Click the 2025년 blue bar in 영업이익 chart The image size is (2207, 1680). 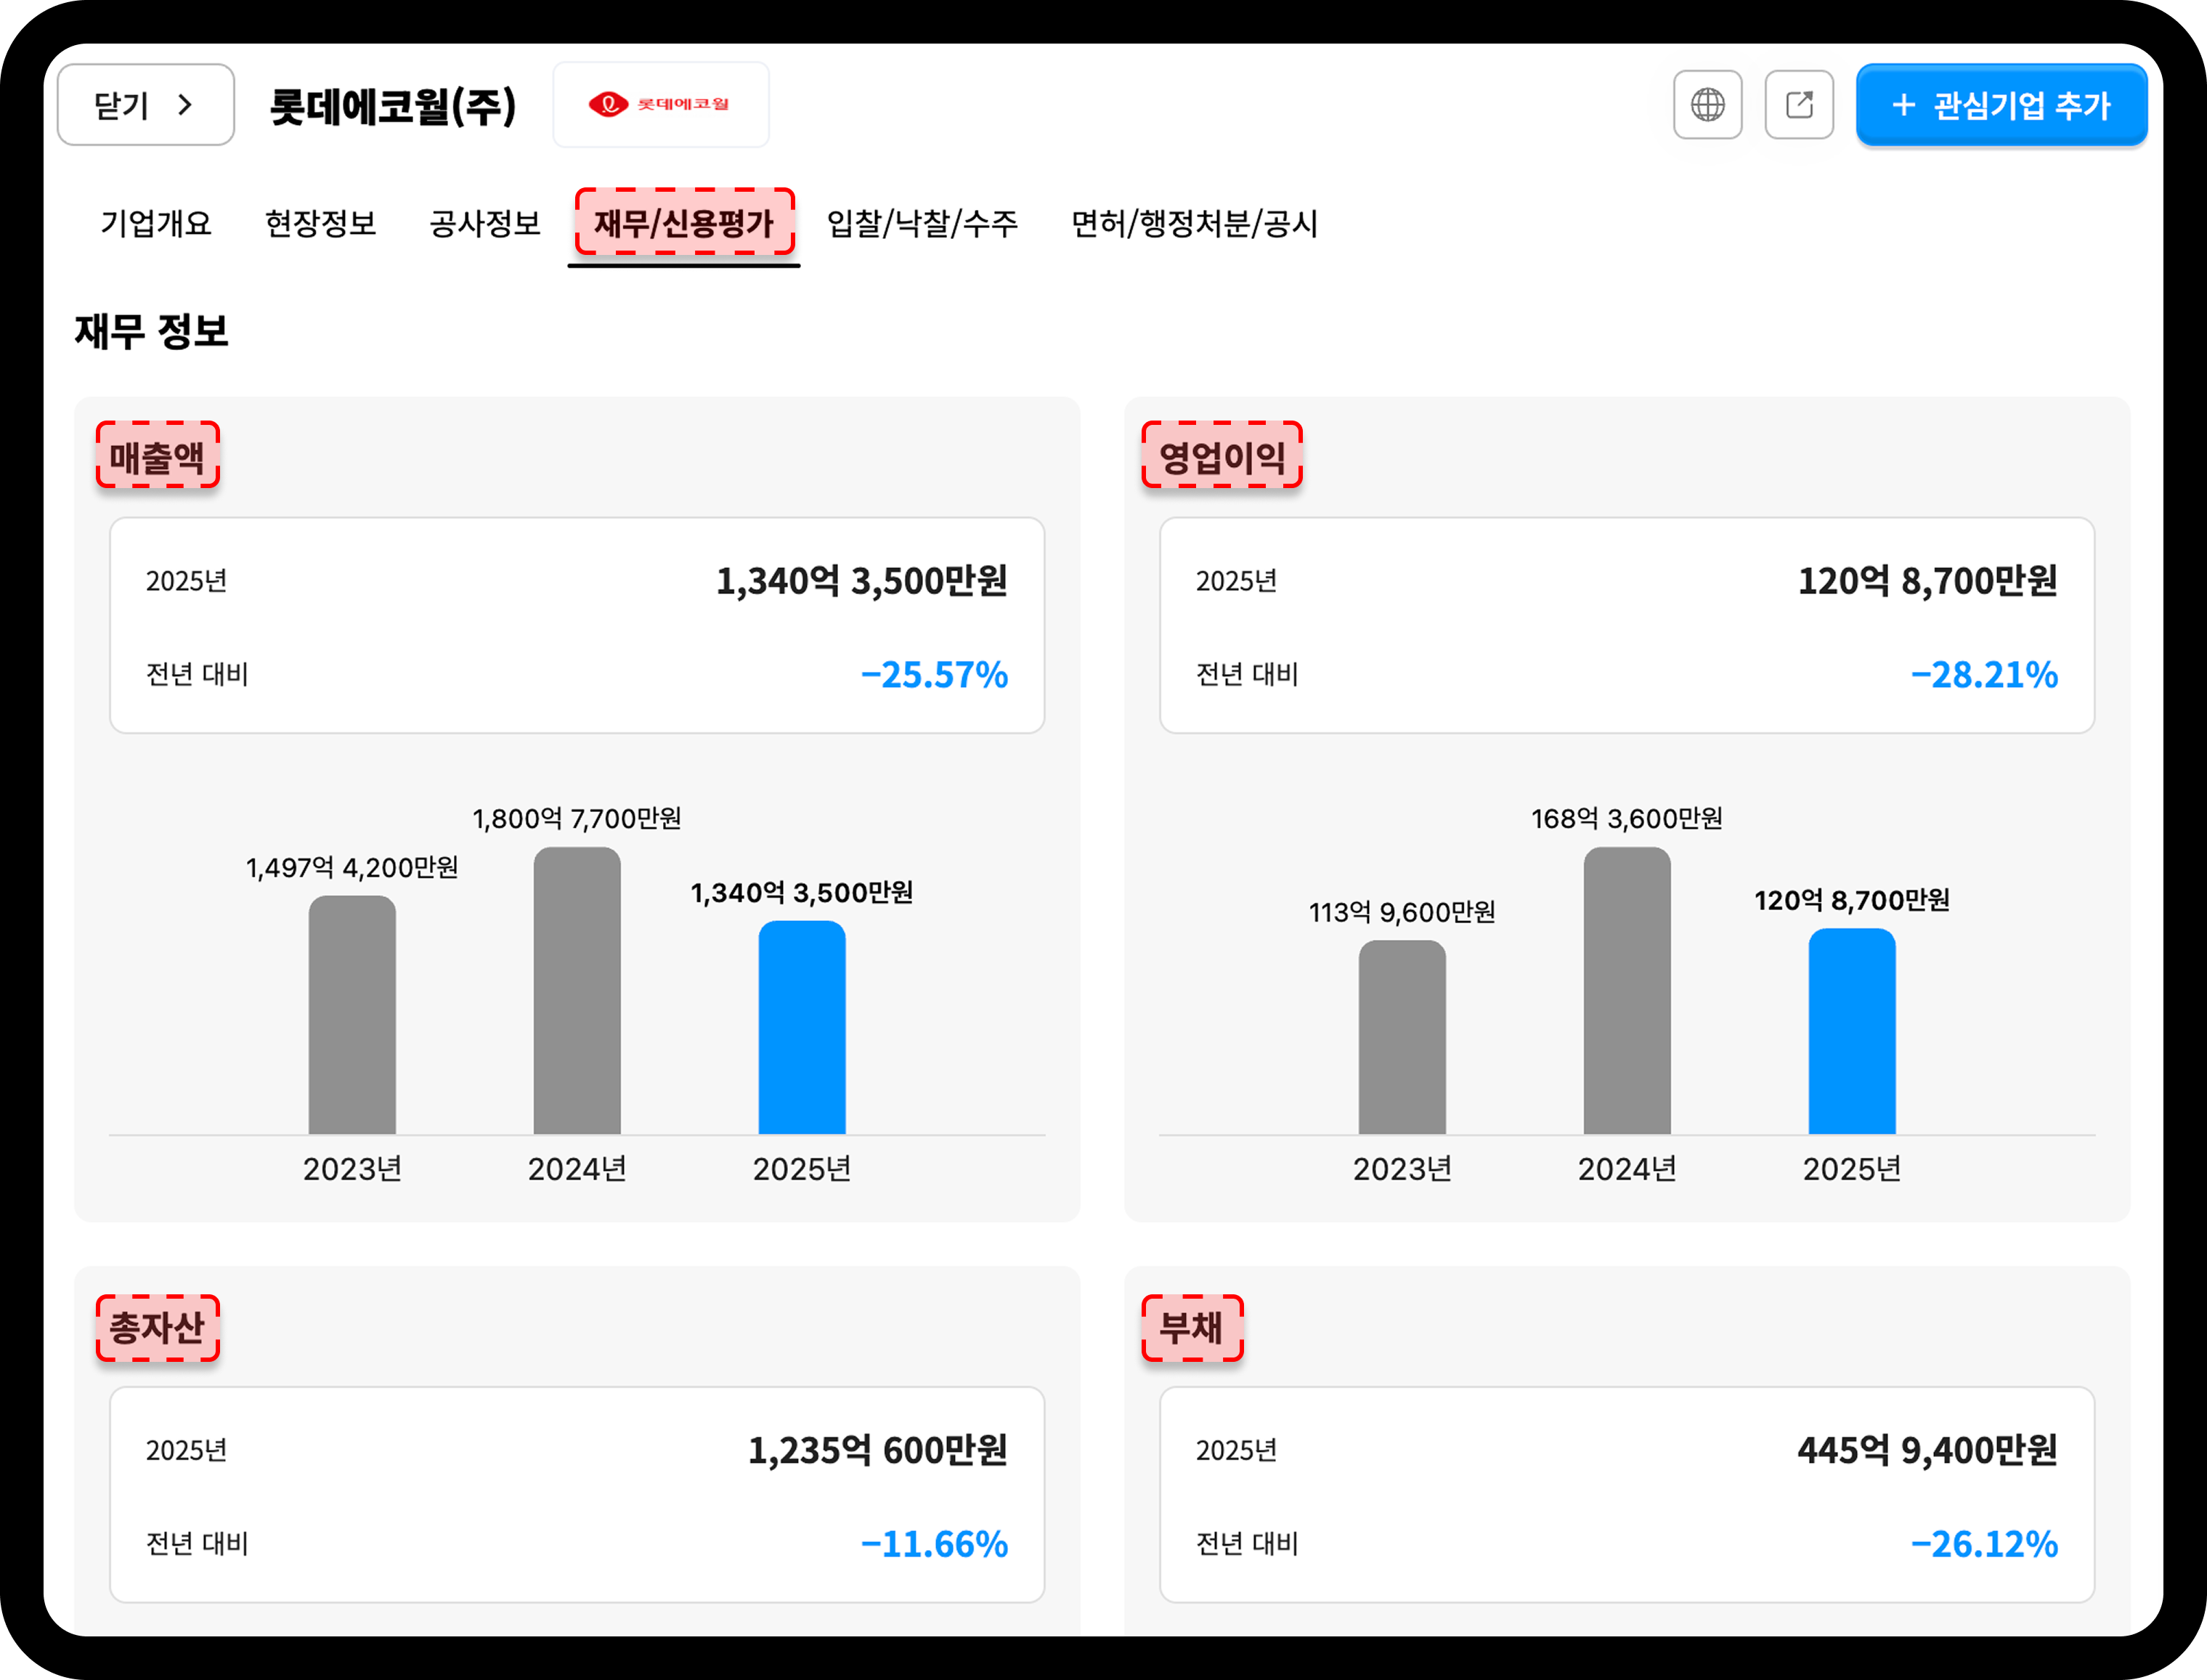1852,1031
